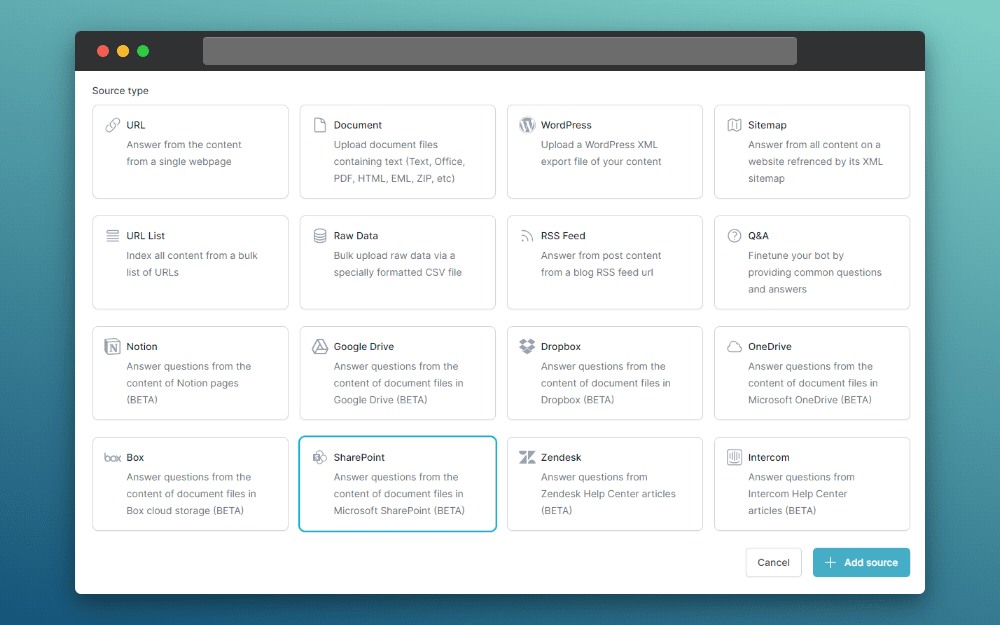Click the Add source button
This screenshot has height=625, width=1000.
point(861,563)
